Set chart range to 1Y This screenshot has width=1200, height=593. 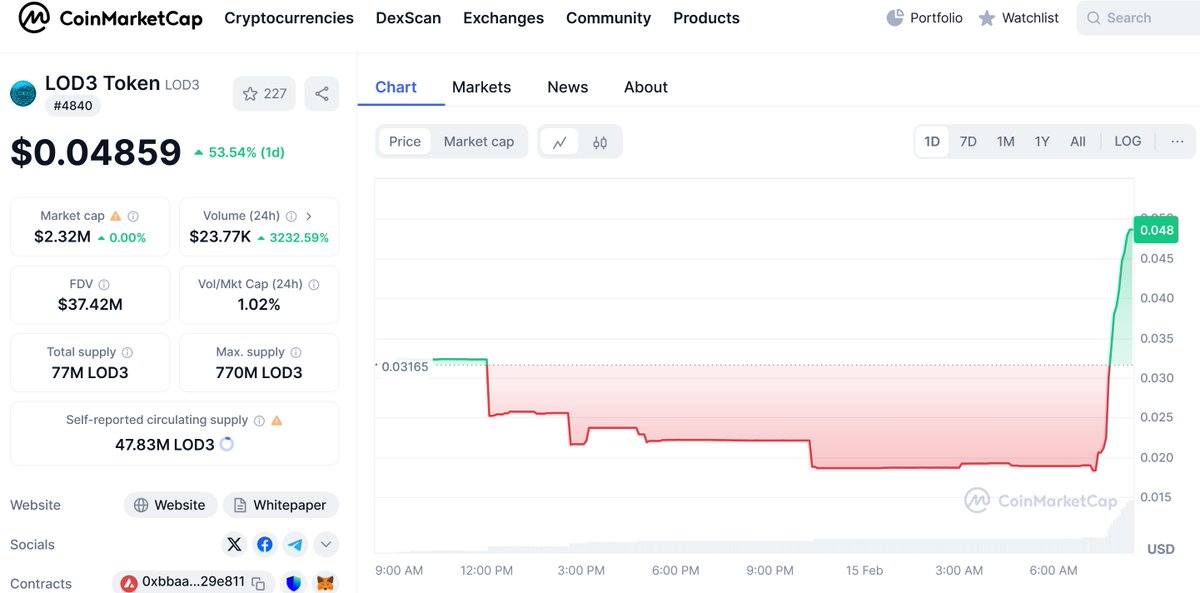pos(1042,142)
